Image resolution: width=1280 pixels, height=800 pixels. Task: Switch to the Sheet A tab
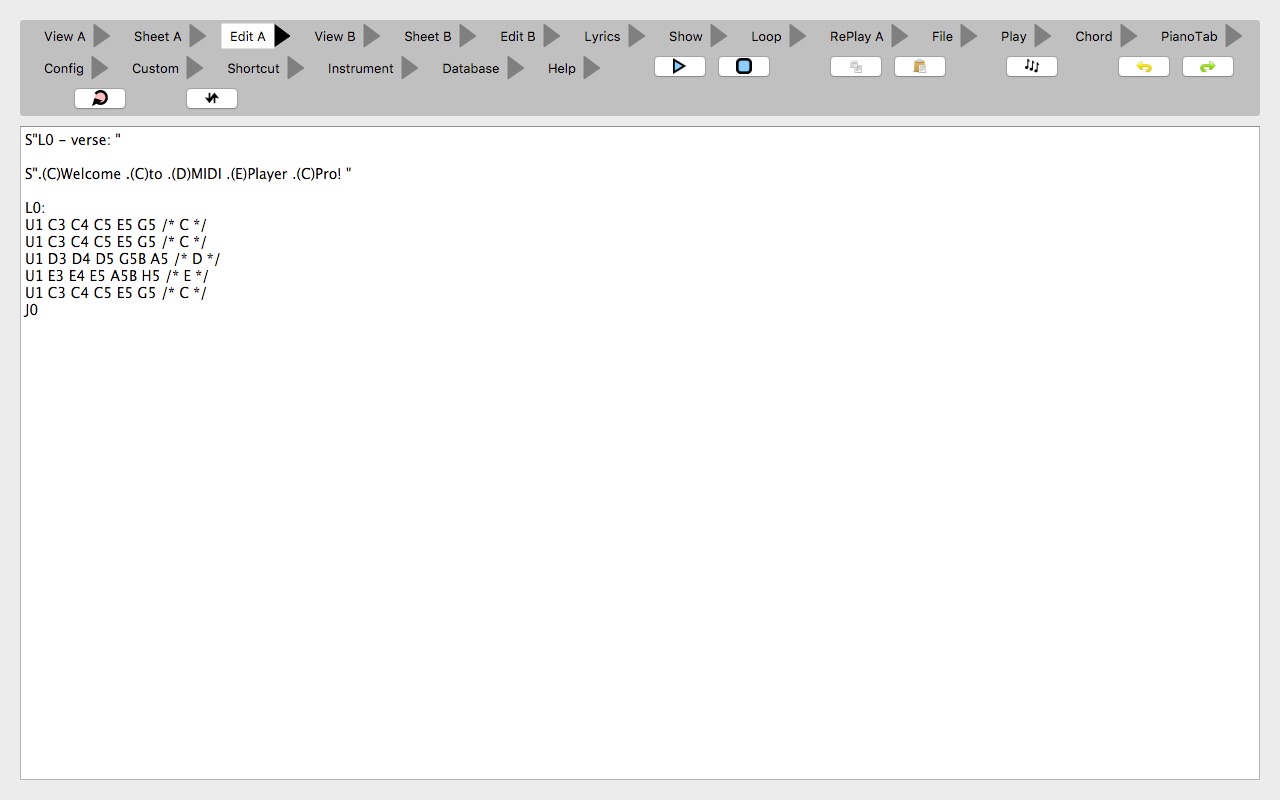[x=157, y=37]
